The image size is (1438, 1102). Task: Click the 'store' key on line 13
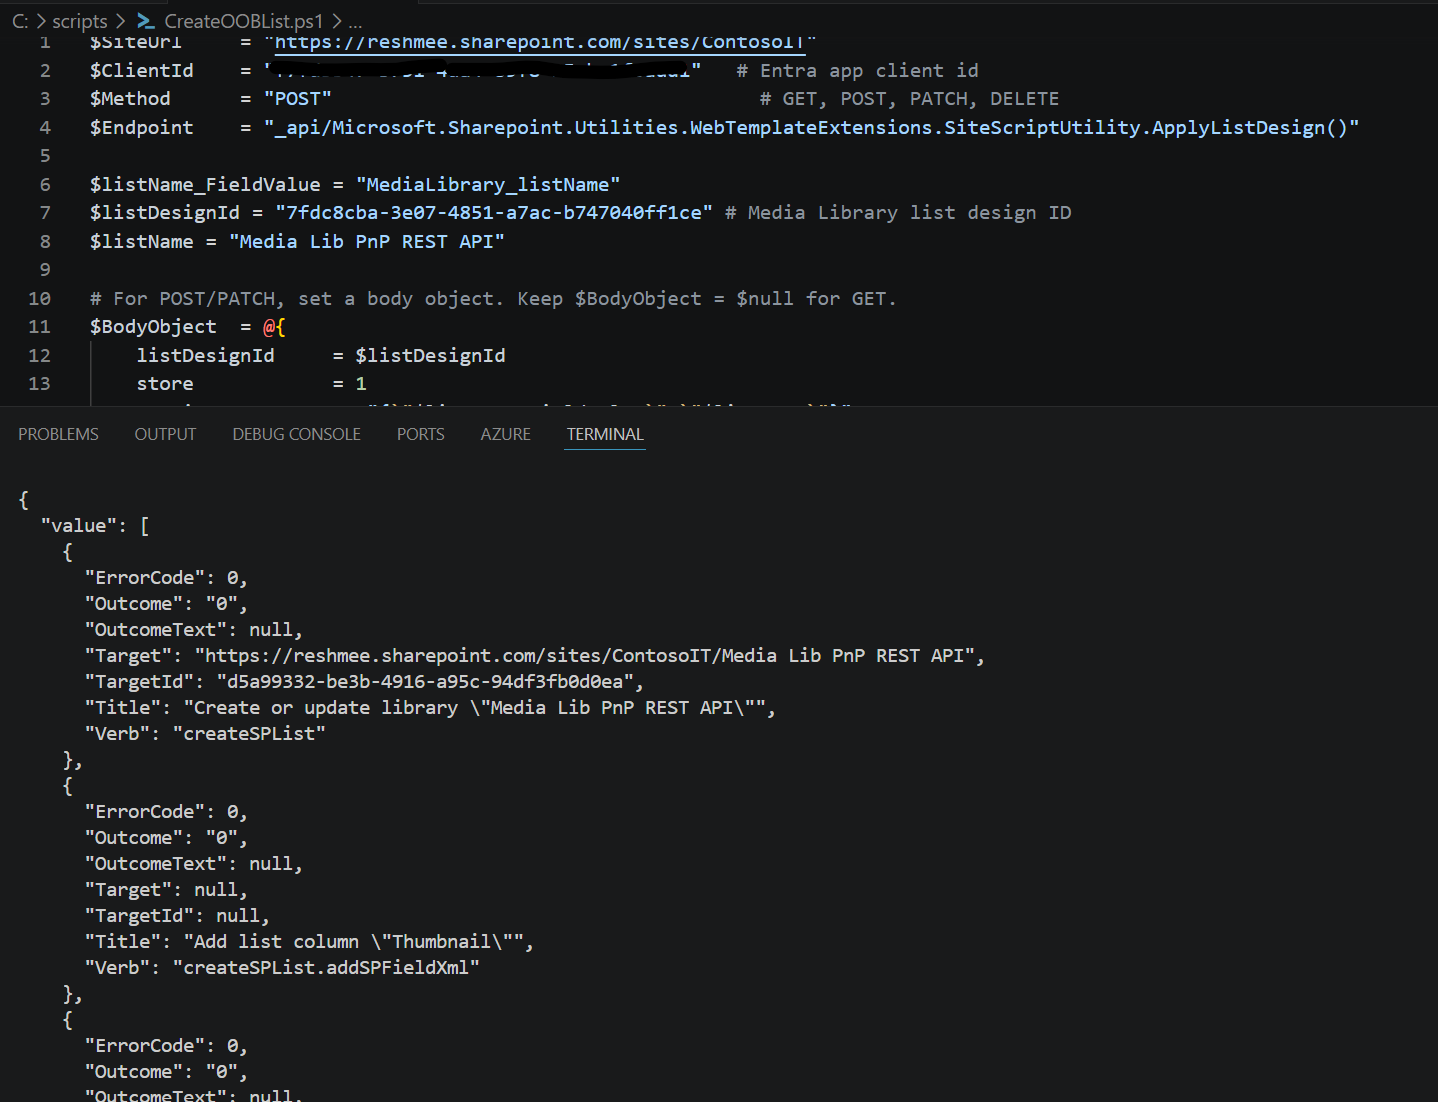coord(165,384)
